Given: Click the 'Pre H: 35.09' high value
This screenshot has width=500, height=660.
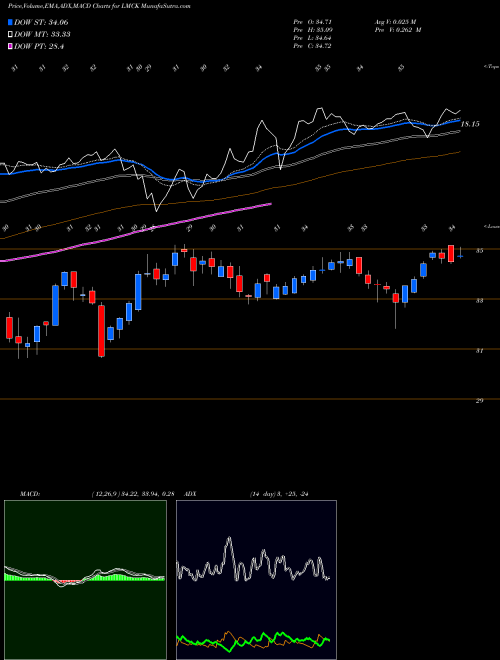Looking at the screenshot, I should point(312,30).
